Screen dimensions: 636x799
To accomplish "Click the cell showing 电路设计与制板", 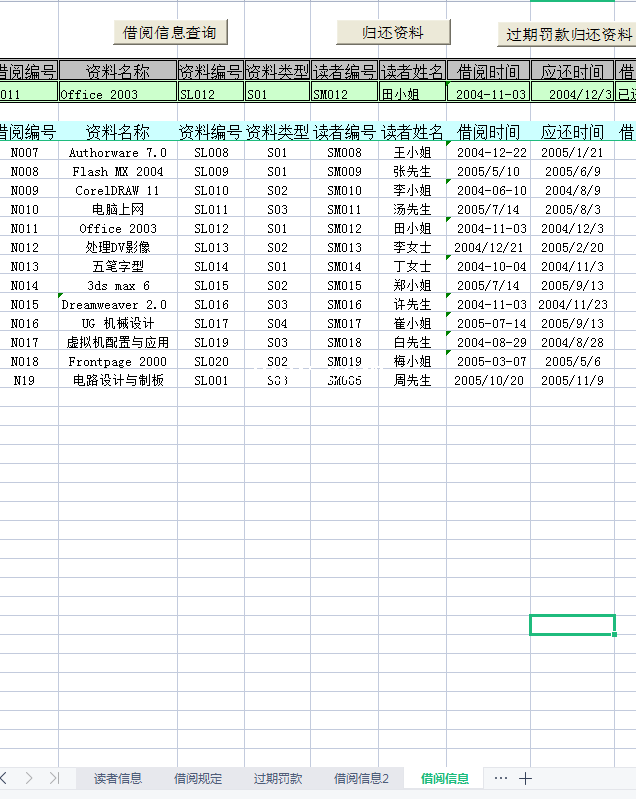I will 118,381.
